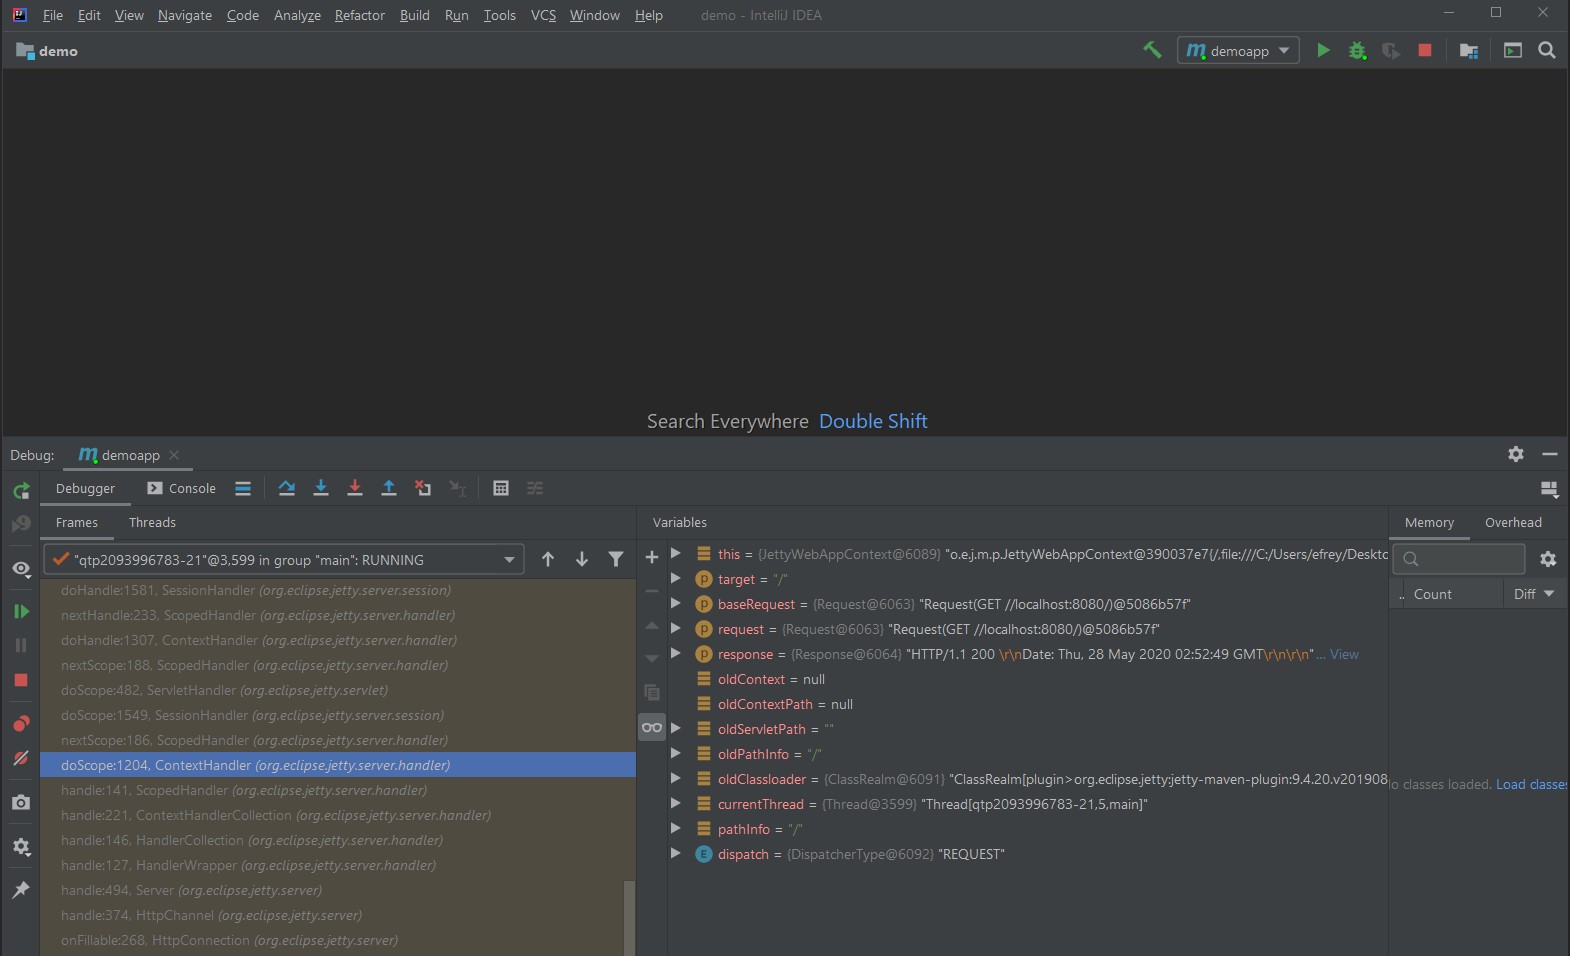1570x956 pixels.
Task: Click the Load classes link
Action: tap(1530, 784)
